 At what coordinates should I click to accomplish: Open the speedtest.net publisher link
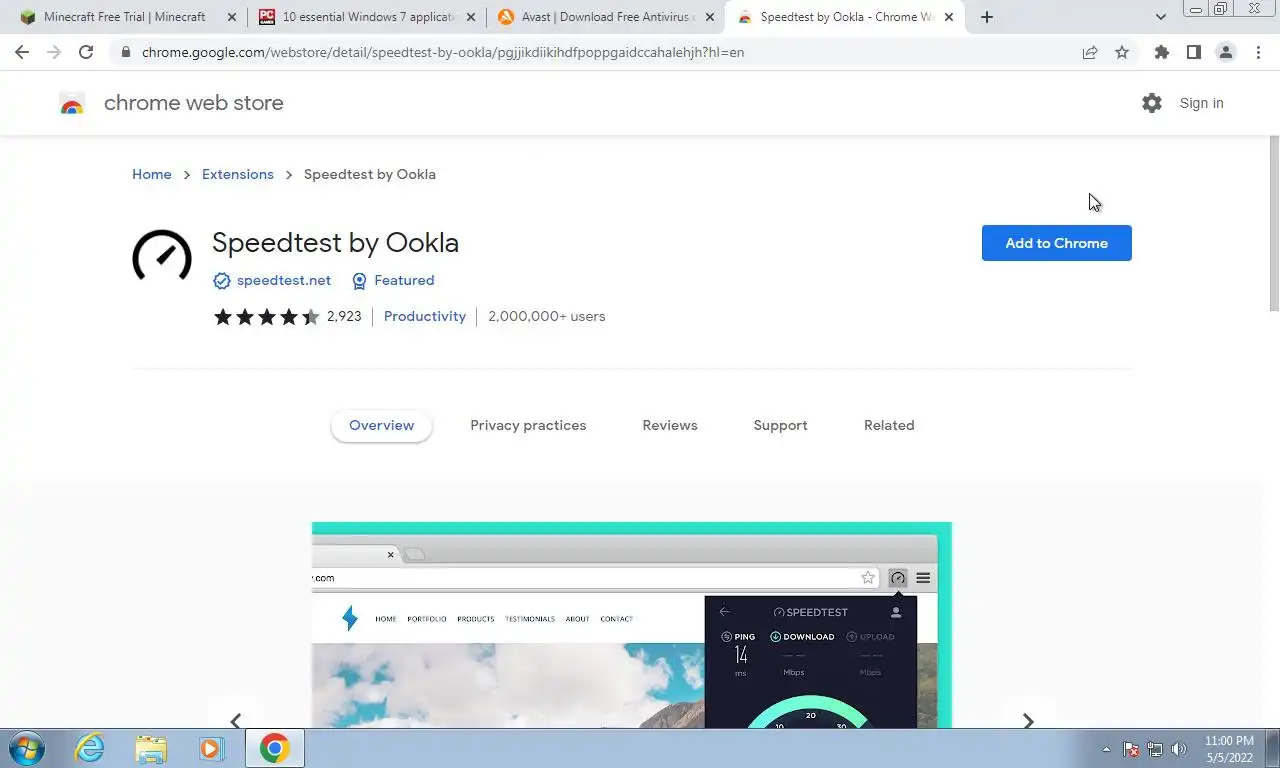(x=284, y=281)
